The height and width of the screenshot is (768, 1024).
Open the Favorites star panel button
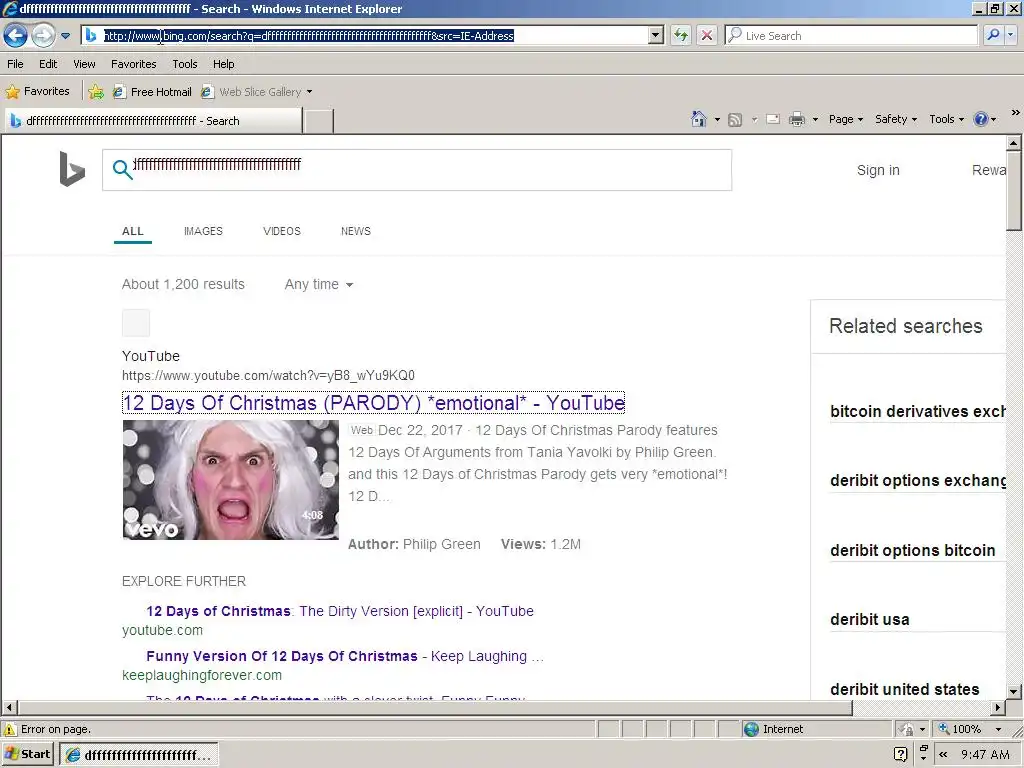(x=37, y=91)
